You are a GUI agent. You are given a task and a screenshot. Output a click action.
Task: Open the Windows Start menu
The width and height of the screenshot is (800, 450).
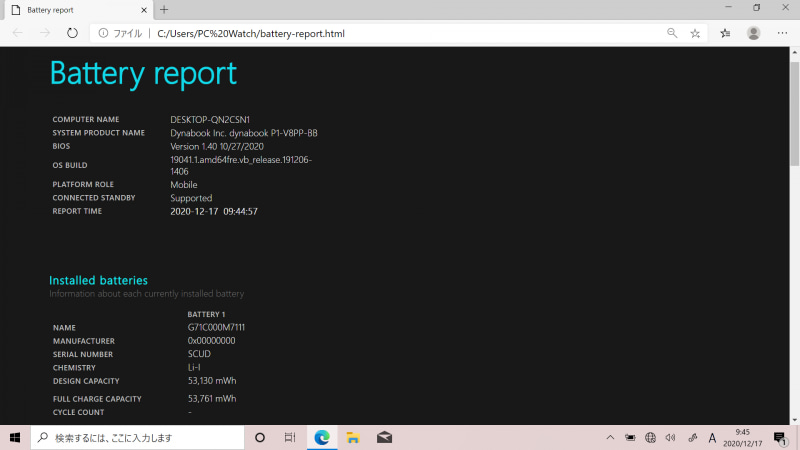coord(15,437)
